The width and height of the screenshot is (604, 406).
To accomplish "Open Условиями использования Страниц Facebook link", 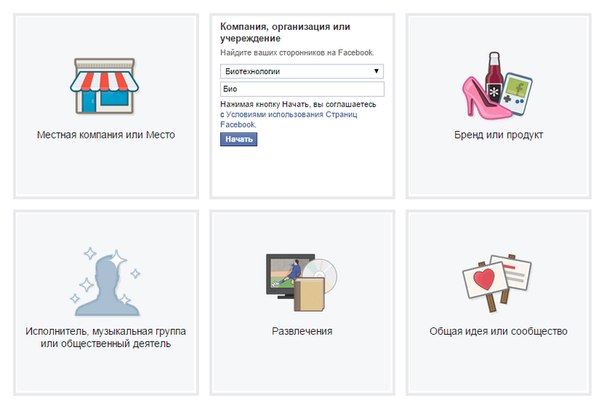I will [289, 119].
